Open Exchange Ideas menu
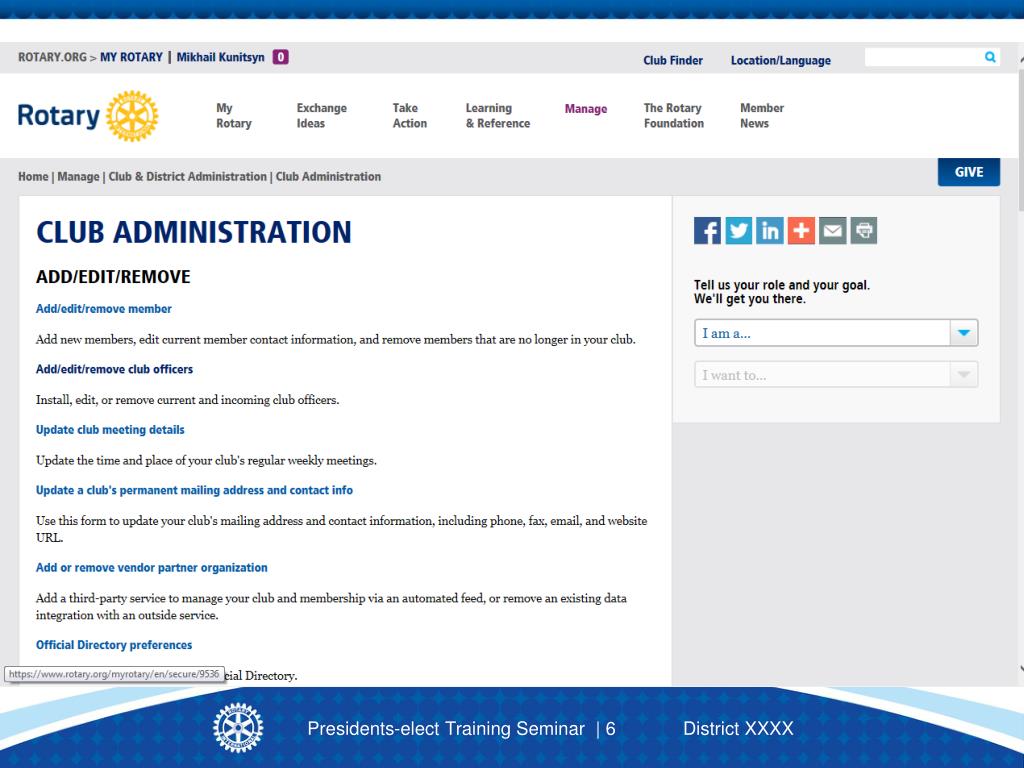Image resolution: width=1024 pixels, height=768 pixels. [x=321, y=116]
